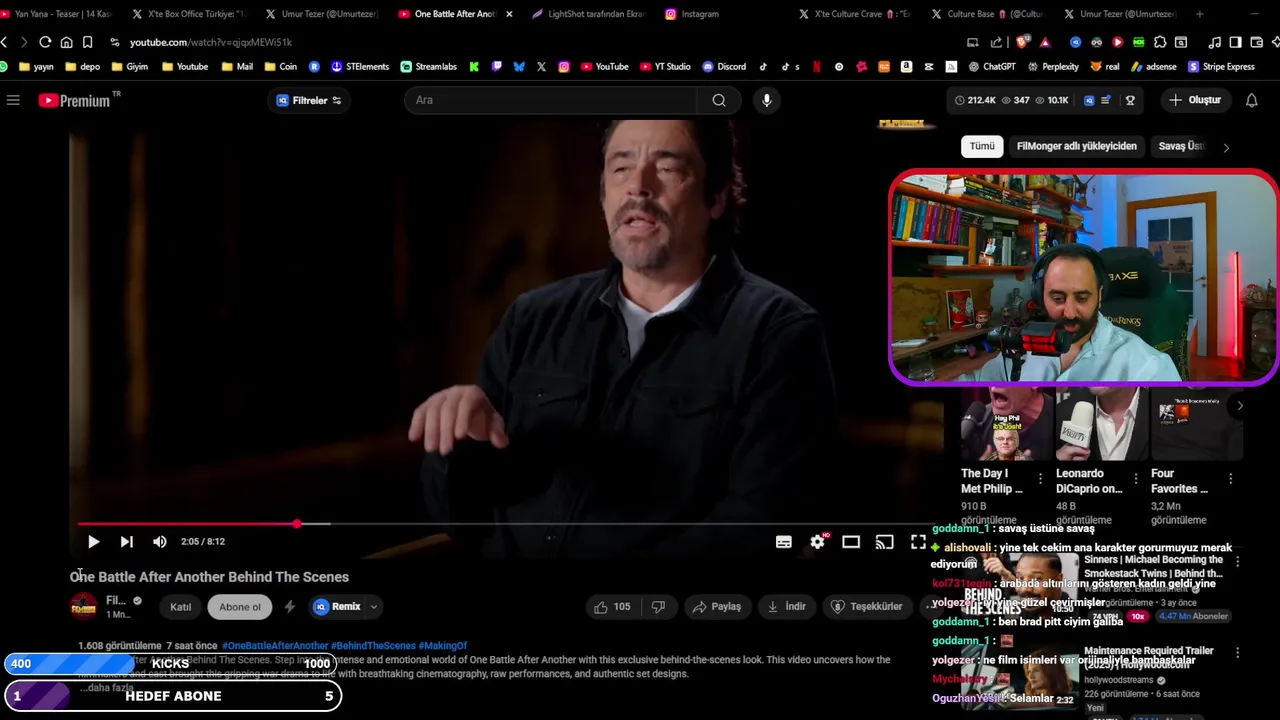Open the Perplexity bookmark
This screenshot has height=720, width=1280.
coord(1052,67)
